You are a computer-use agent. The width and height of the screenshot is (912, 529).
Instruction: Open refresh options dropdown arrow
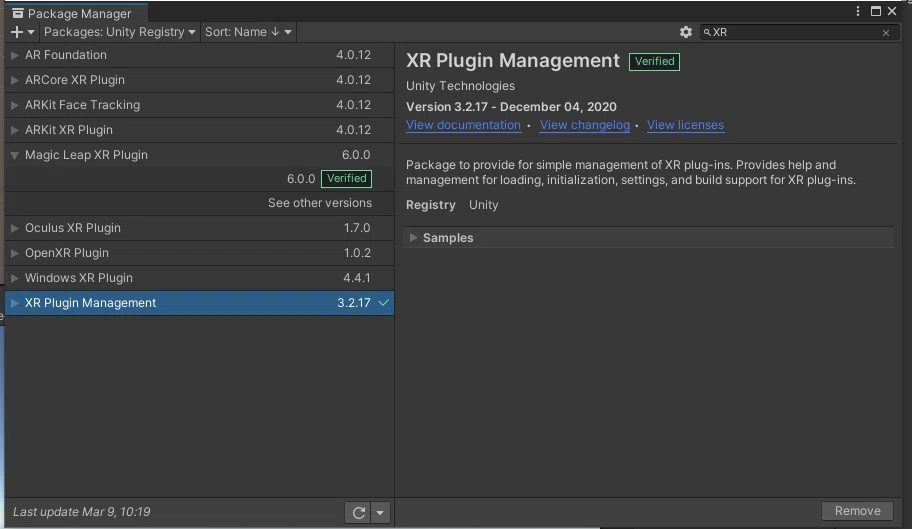pos(380,512)
